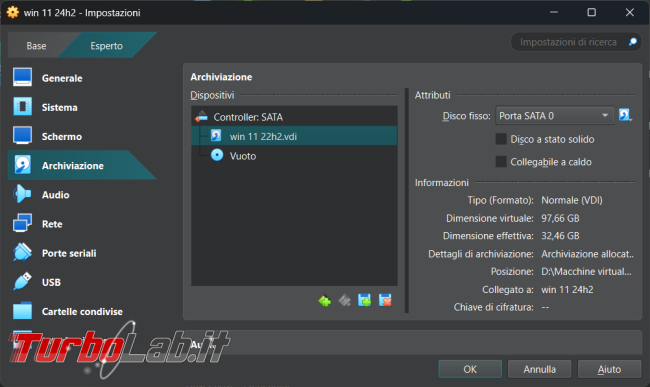Enable Collegabile a caldo checkbox
Viewport: 650px width, 387px height.
tap(501, 162)
